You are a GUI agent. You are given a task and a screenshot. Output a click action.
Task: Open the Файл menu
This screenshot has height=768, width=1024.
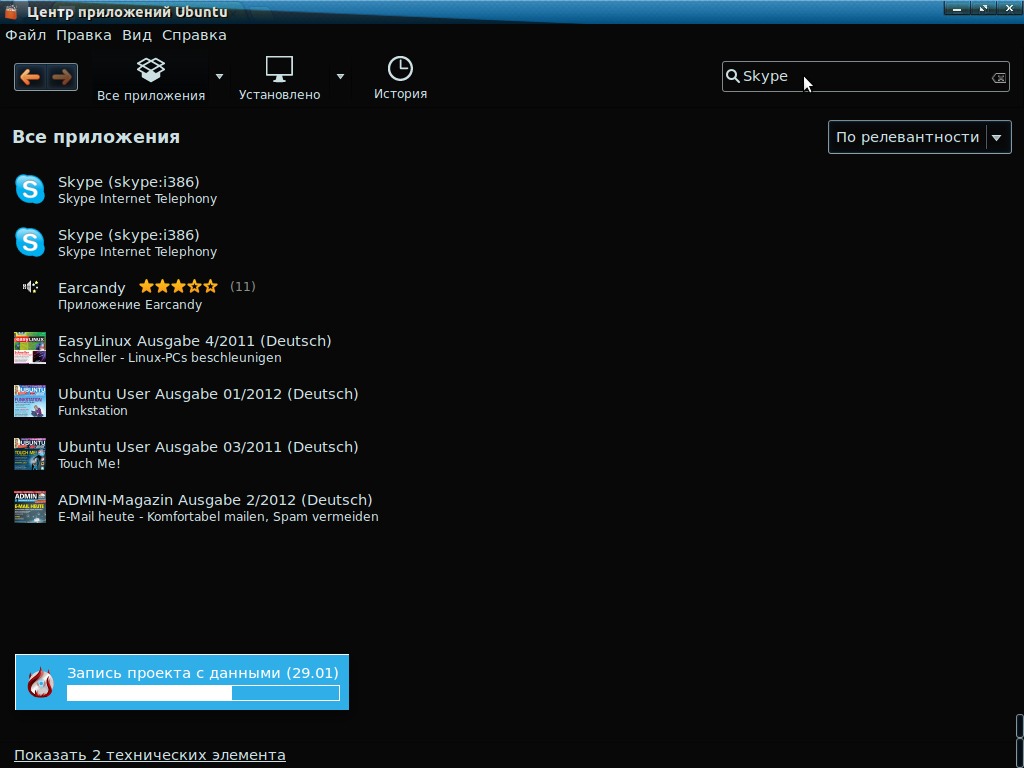[25, 35]
